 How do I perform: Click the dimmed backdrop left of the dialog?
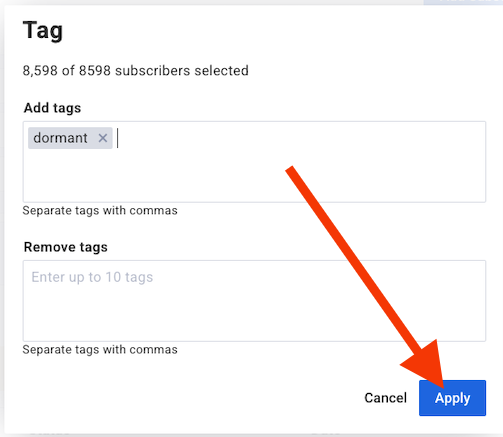tap(2, 218)
